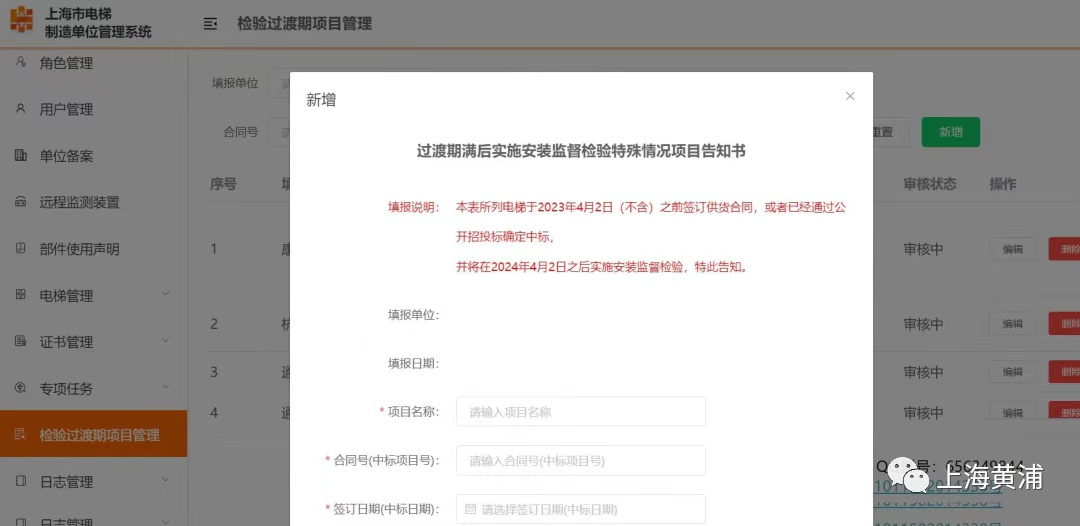Focus the 项目名称 input field

580,412
